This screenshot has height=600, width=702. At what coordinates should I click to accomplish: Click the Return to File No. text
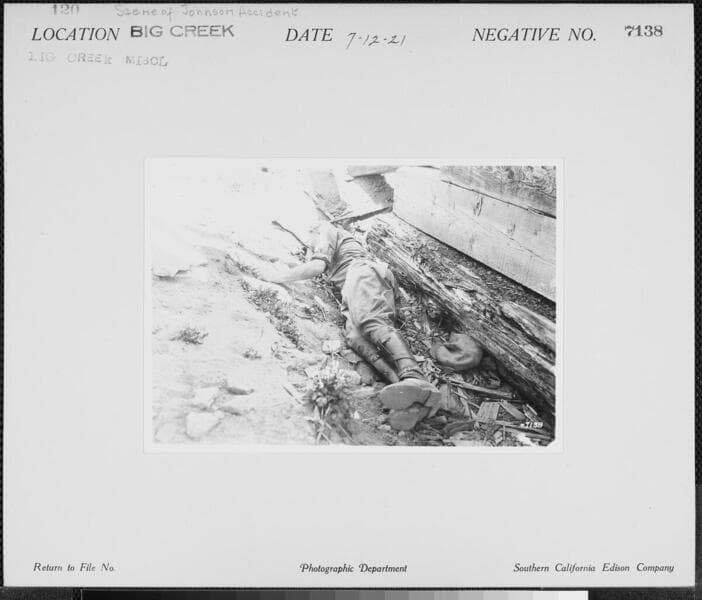pos(74,568)
